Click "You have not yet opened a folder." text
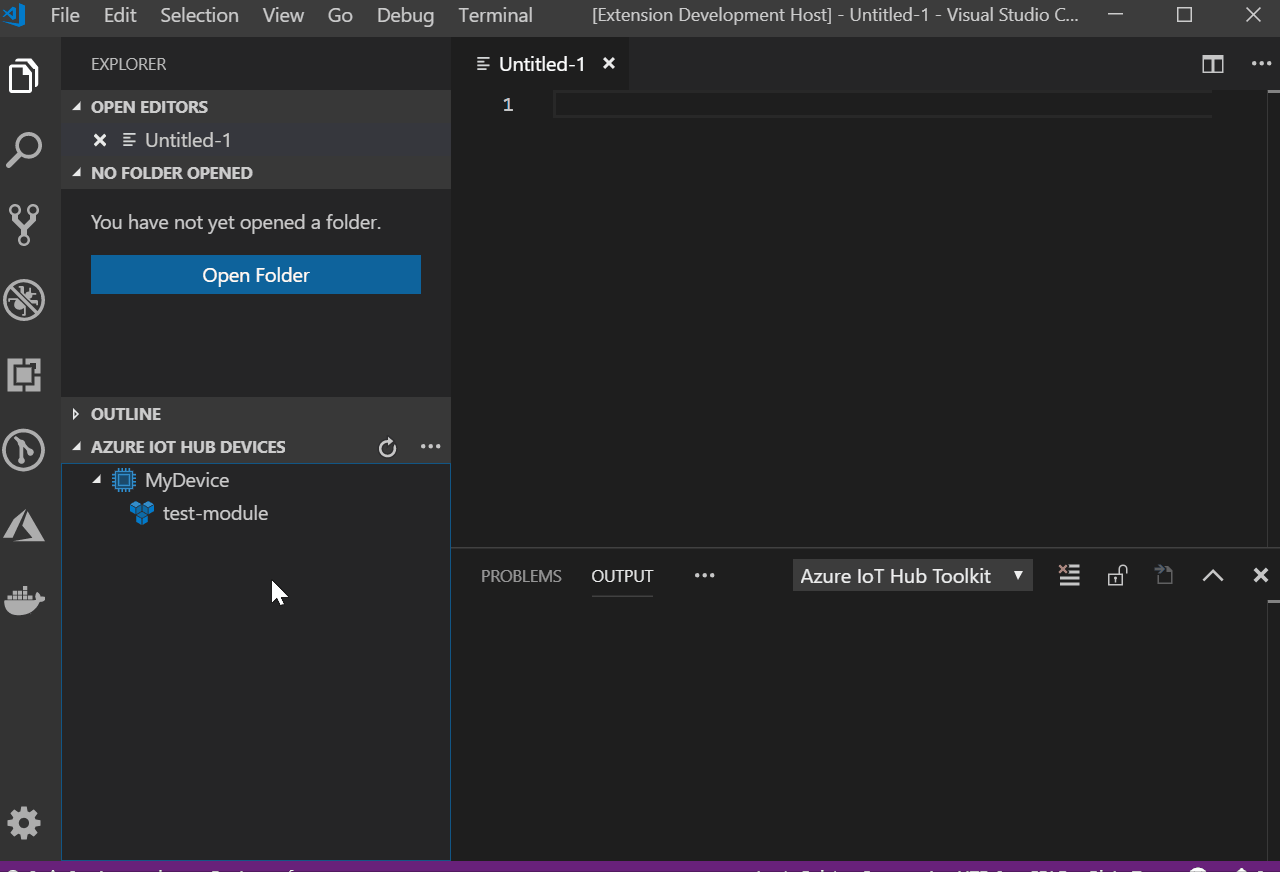The height and width of the screenshot is (872, 1280). [x=236, y=222]
